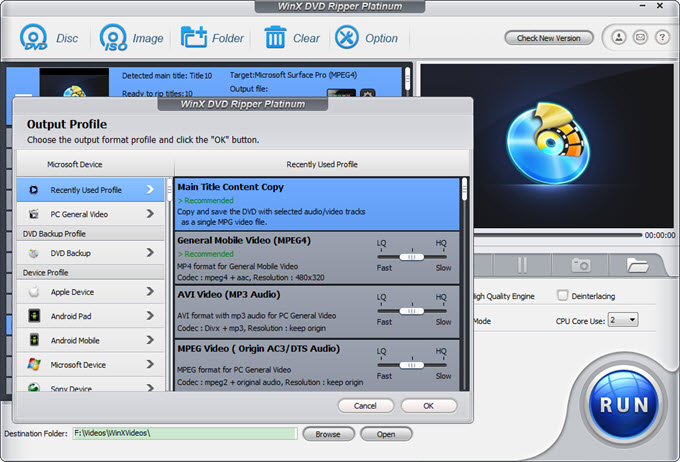The image size is (680, 462).
Task: Open the Option settings wrench icon
Action: pos(347,37)
